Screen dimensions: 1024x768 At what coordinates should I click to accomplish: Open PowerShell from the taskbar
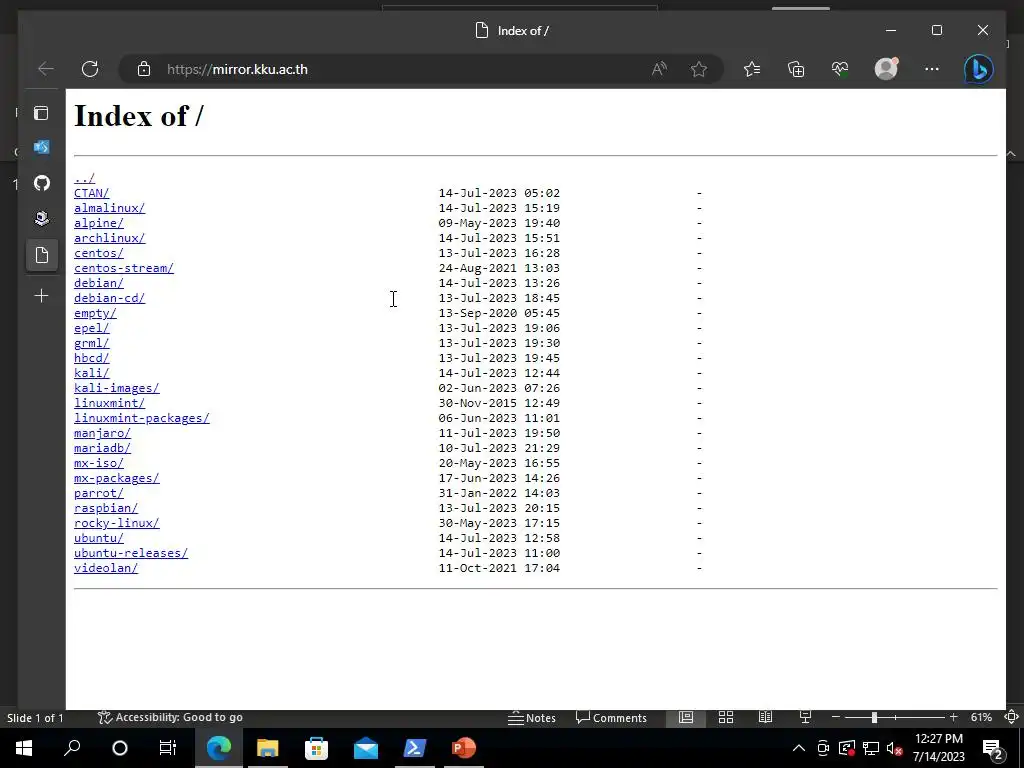point(414,748)
